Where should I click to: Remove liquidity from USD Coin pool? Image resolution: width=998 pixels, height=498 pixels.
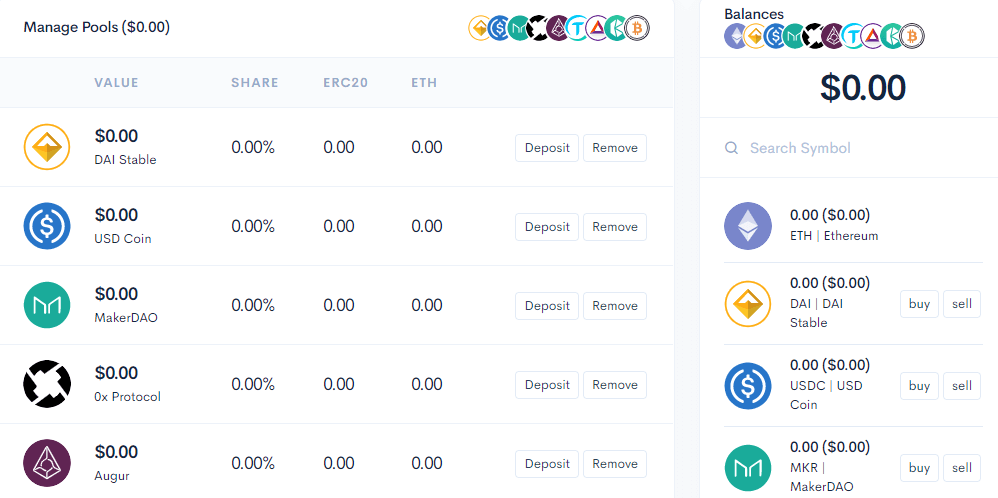[x=614, y=227]
